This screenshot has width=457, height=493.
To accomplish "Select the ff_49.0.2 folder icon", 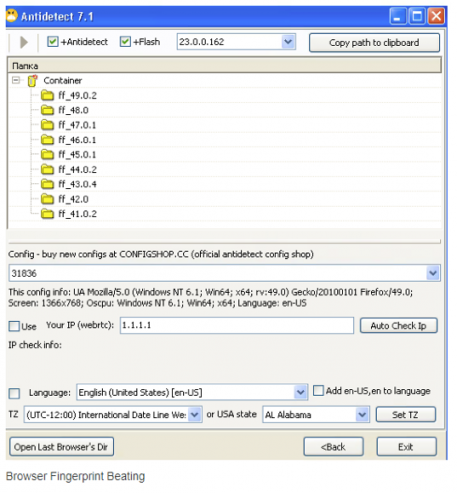I will pos(47,96).
